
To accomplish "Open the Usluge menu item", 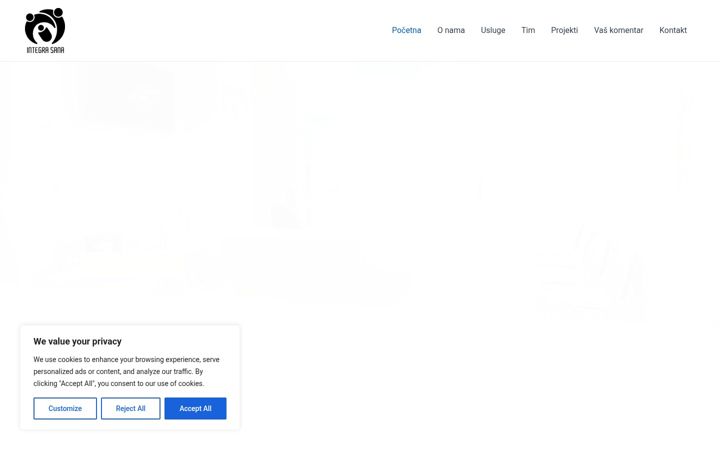I will 493,30.
